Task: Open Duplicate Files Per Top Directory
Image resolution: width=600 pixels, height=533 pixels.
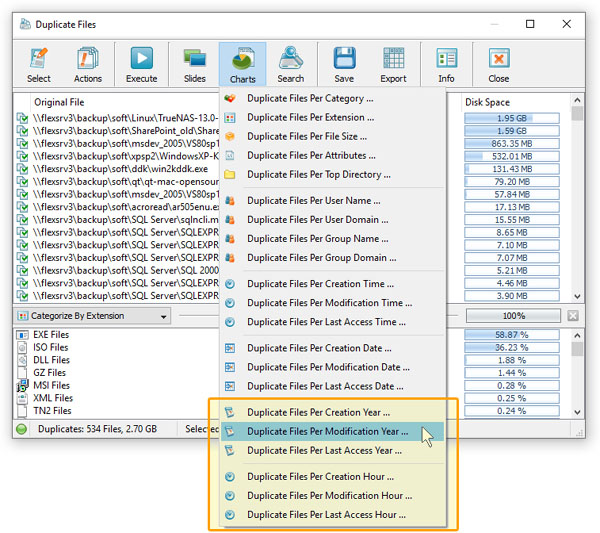Action: (x=332, y=175)
